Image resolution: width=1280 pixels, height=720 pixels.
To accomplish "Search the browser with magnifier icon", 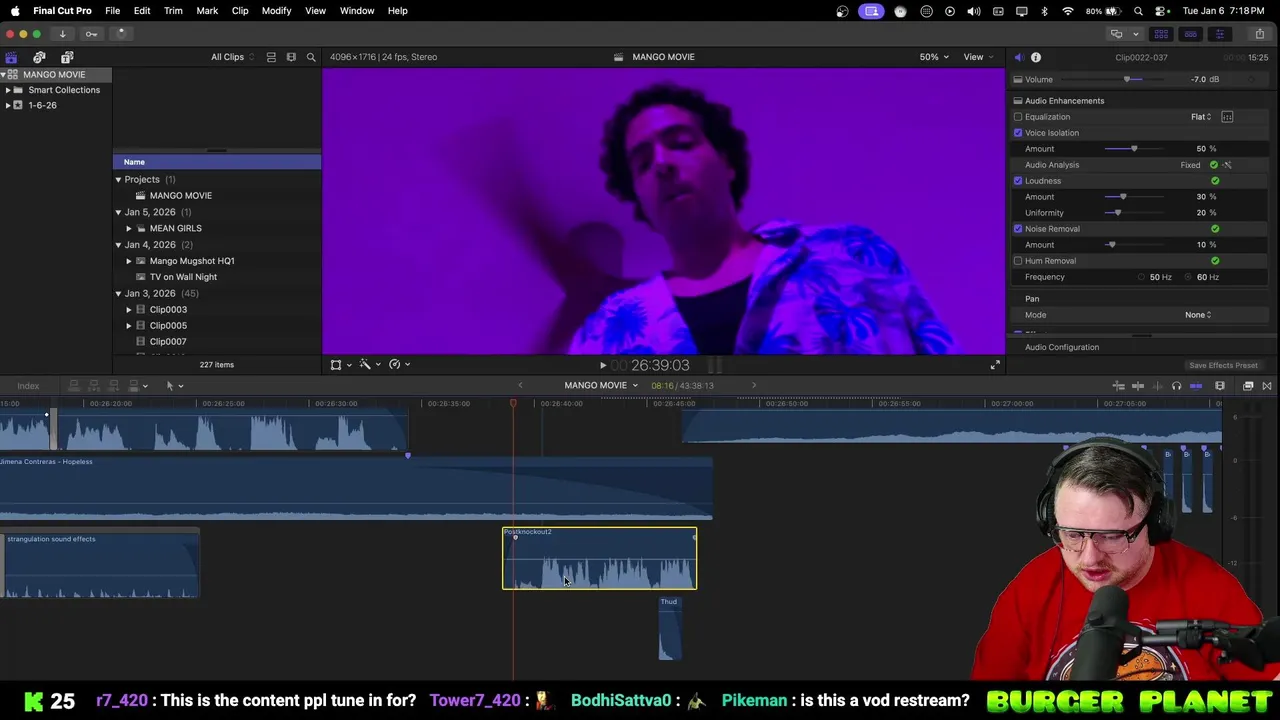I will [311, 57].
